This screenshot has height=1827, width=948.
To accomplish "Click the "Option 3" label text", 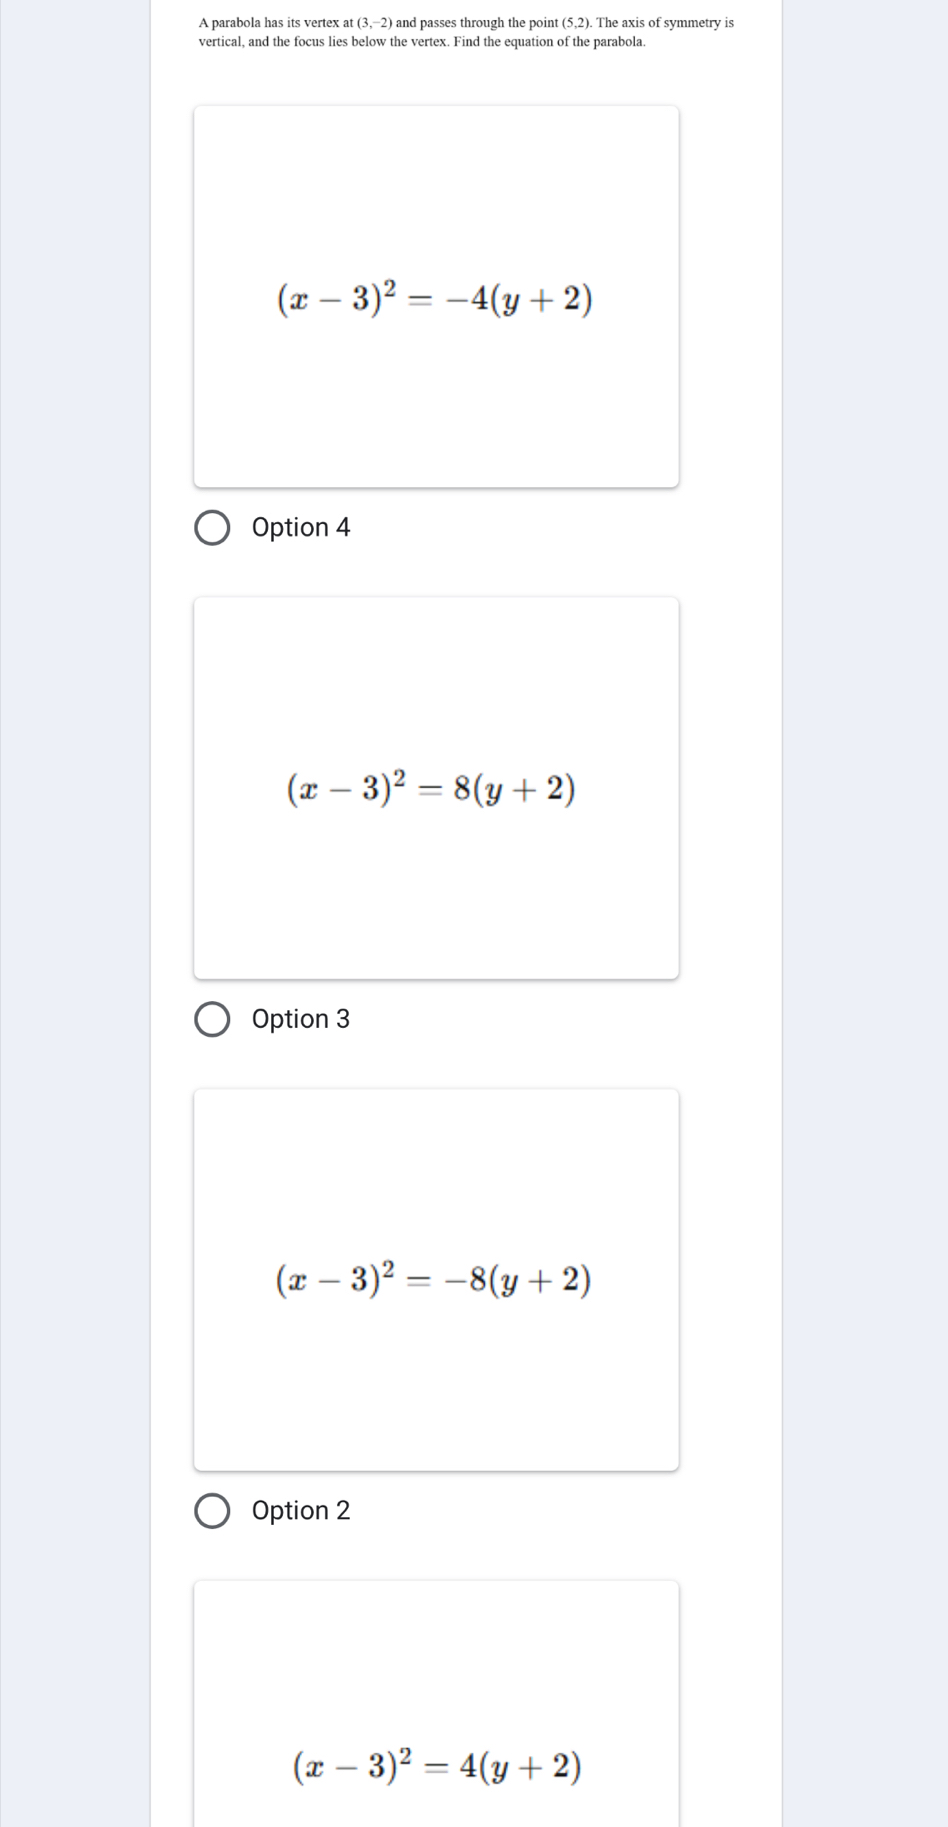I will click(301, 1019).
